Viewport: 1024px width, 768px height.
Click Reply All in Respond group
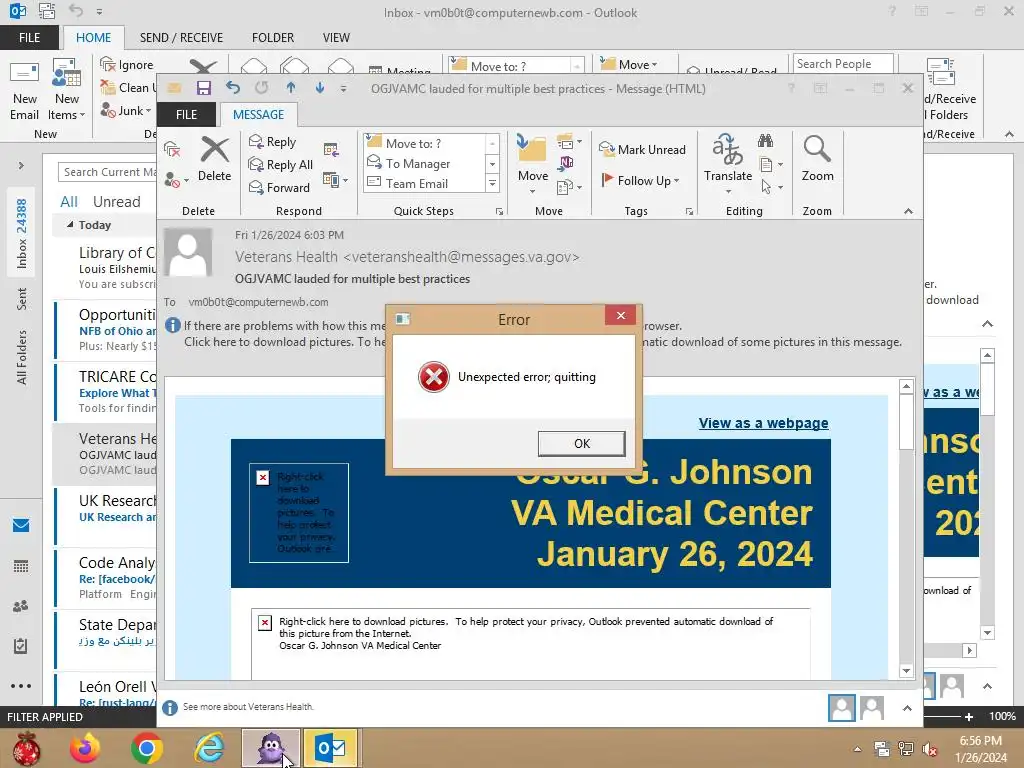click(x=281, y=165)
